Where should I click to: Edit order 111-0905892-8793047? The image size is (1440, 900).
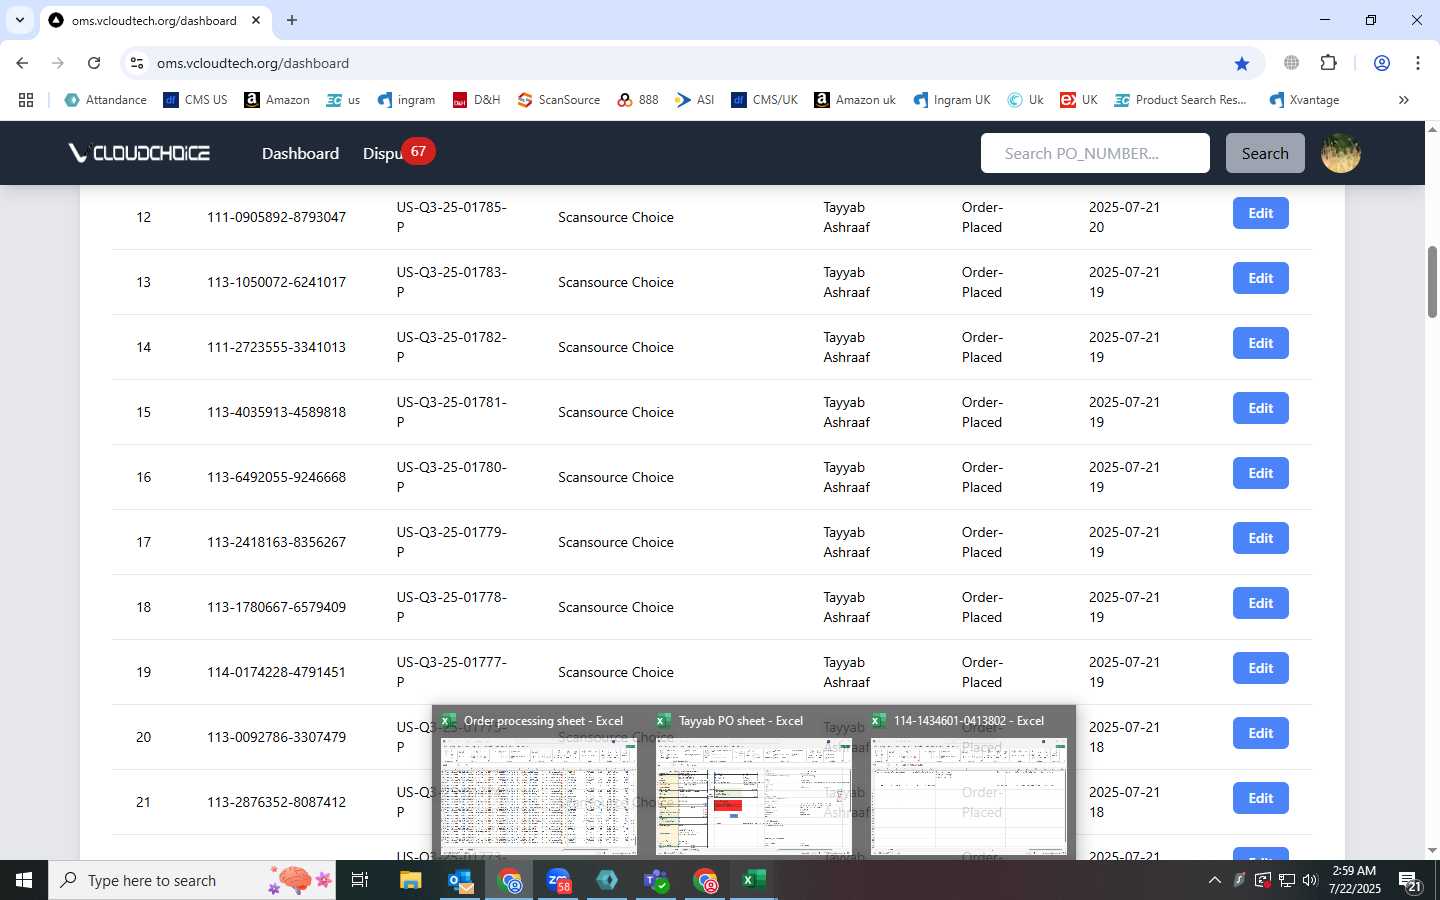(1260, 213)
